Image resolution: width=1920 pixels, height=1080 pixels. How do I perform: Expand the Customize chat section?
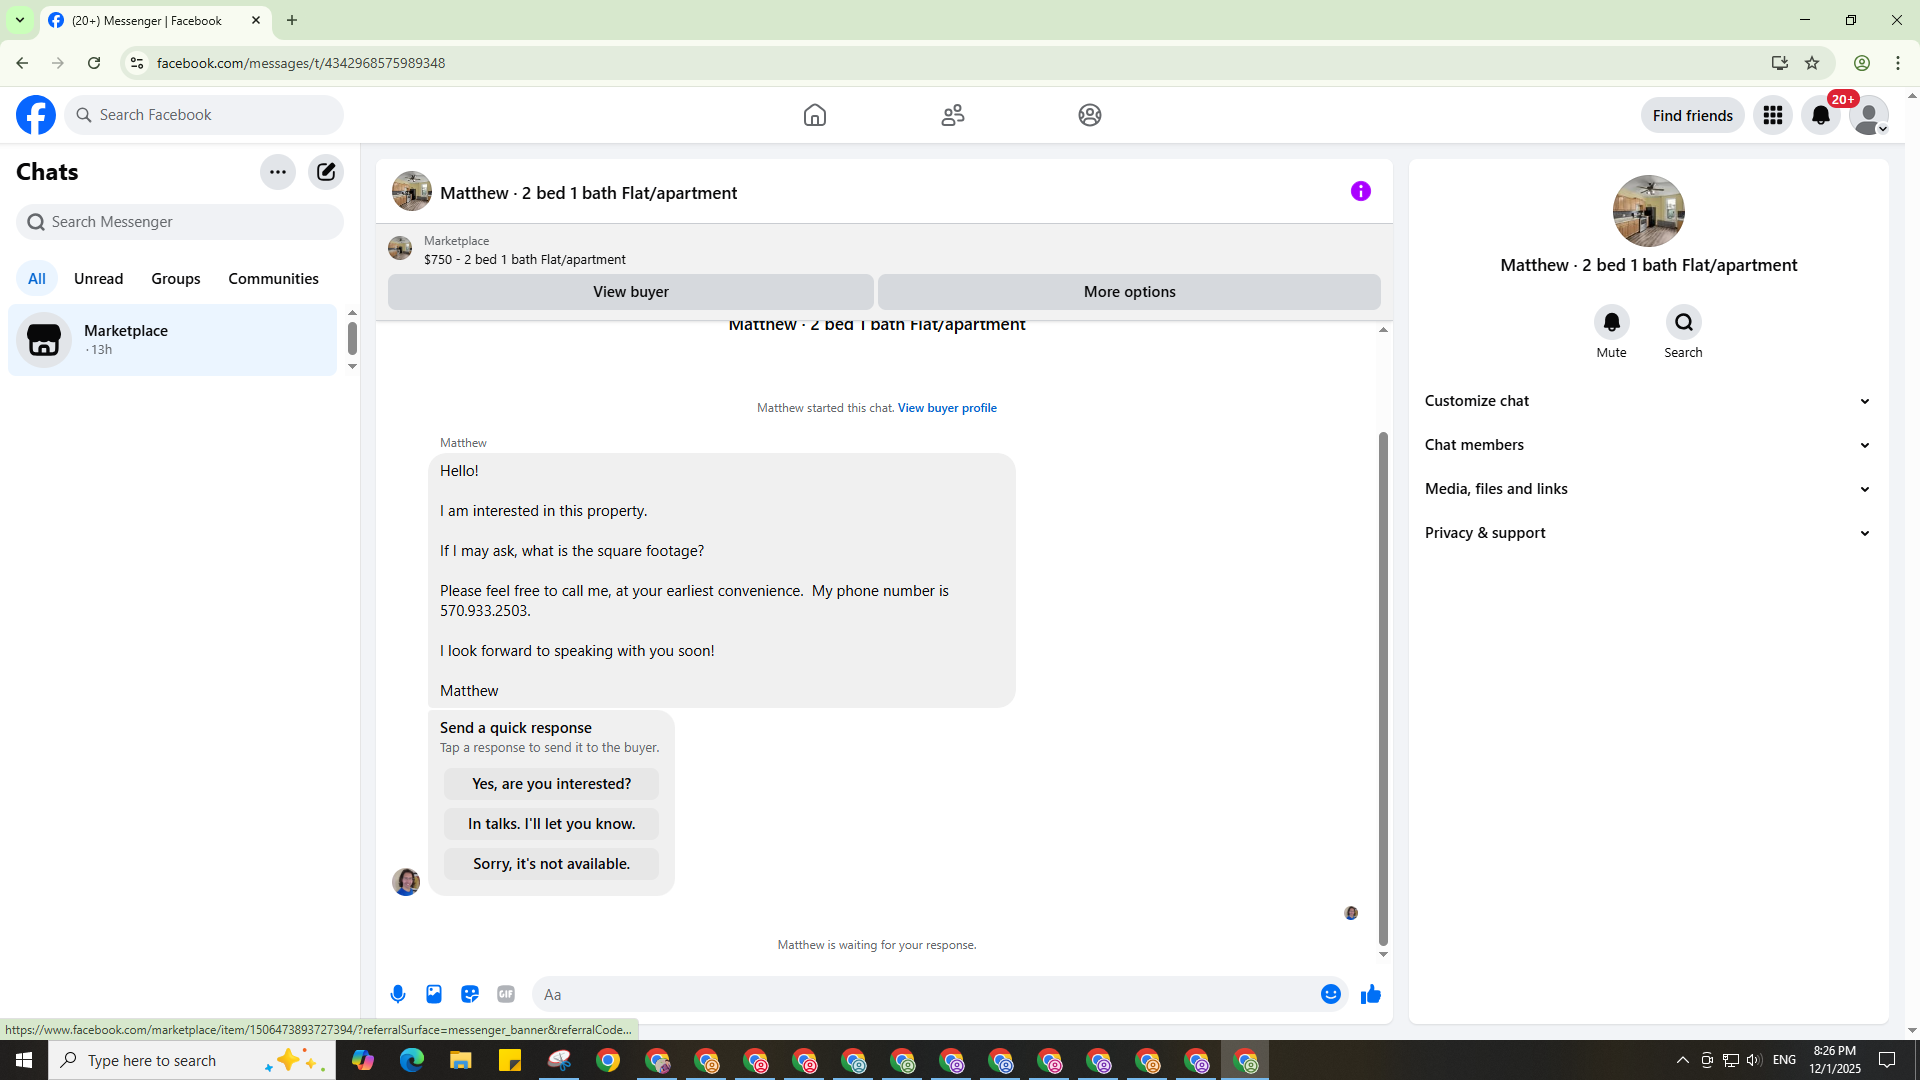coord(1648,401)
